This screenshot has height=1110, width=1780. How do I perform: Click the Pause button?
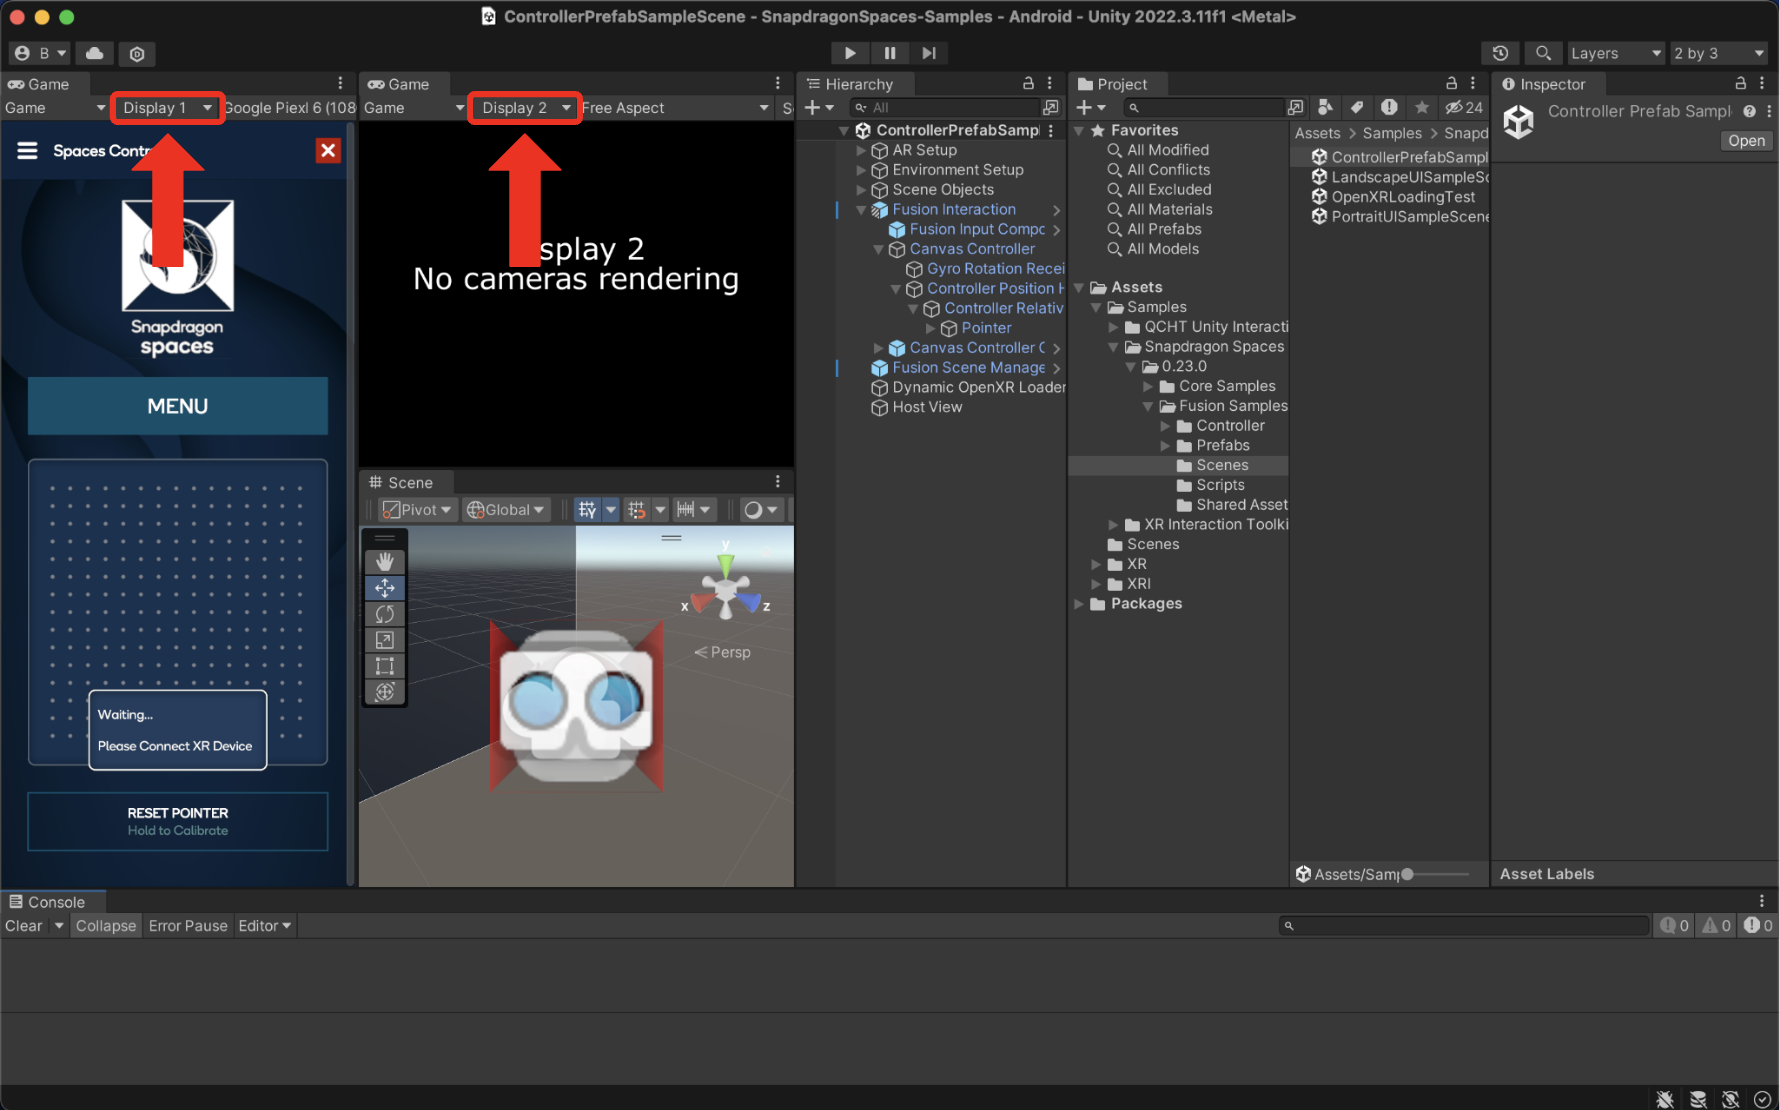[889, 53]
